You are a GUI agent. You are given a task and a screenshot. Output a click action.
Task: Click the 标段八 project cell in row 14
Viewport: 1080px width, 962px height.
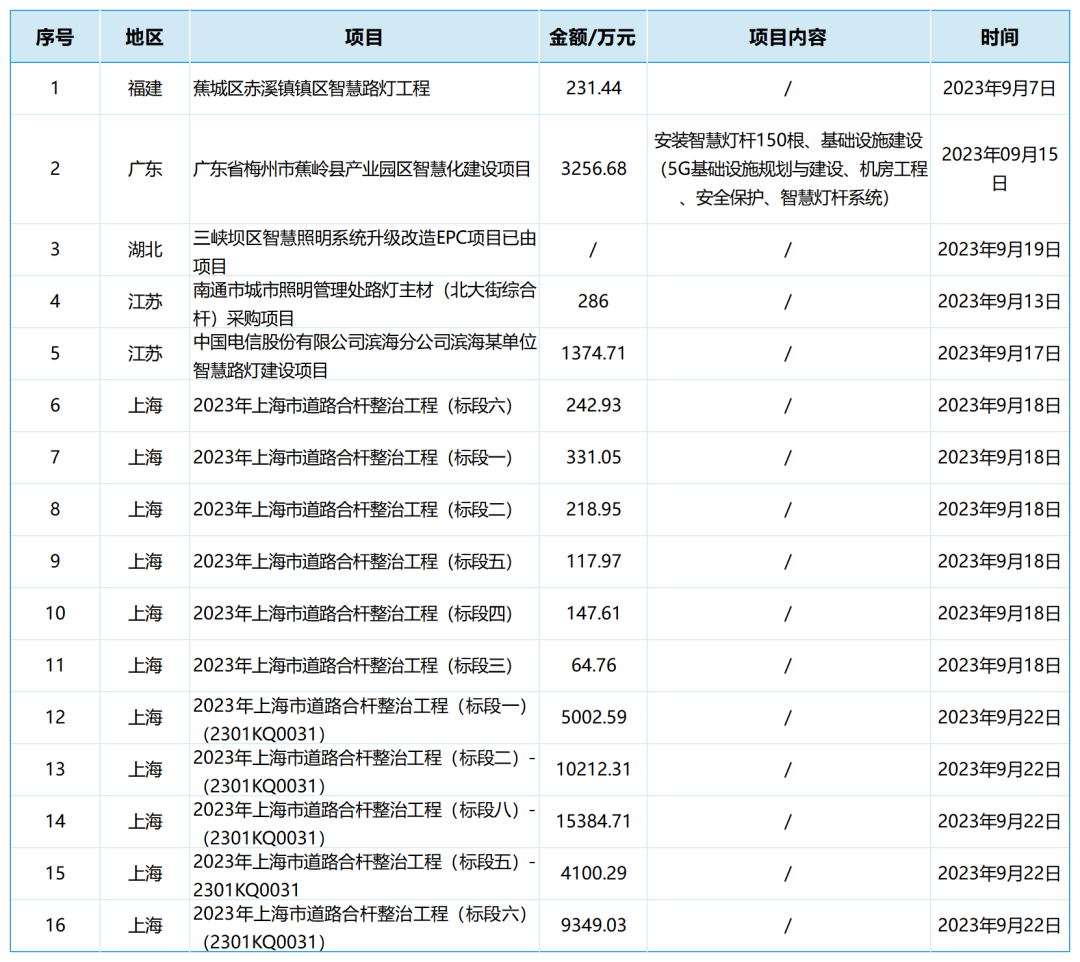point(364,822)
